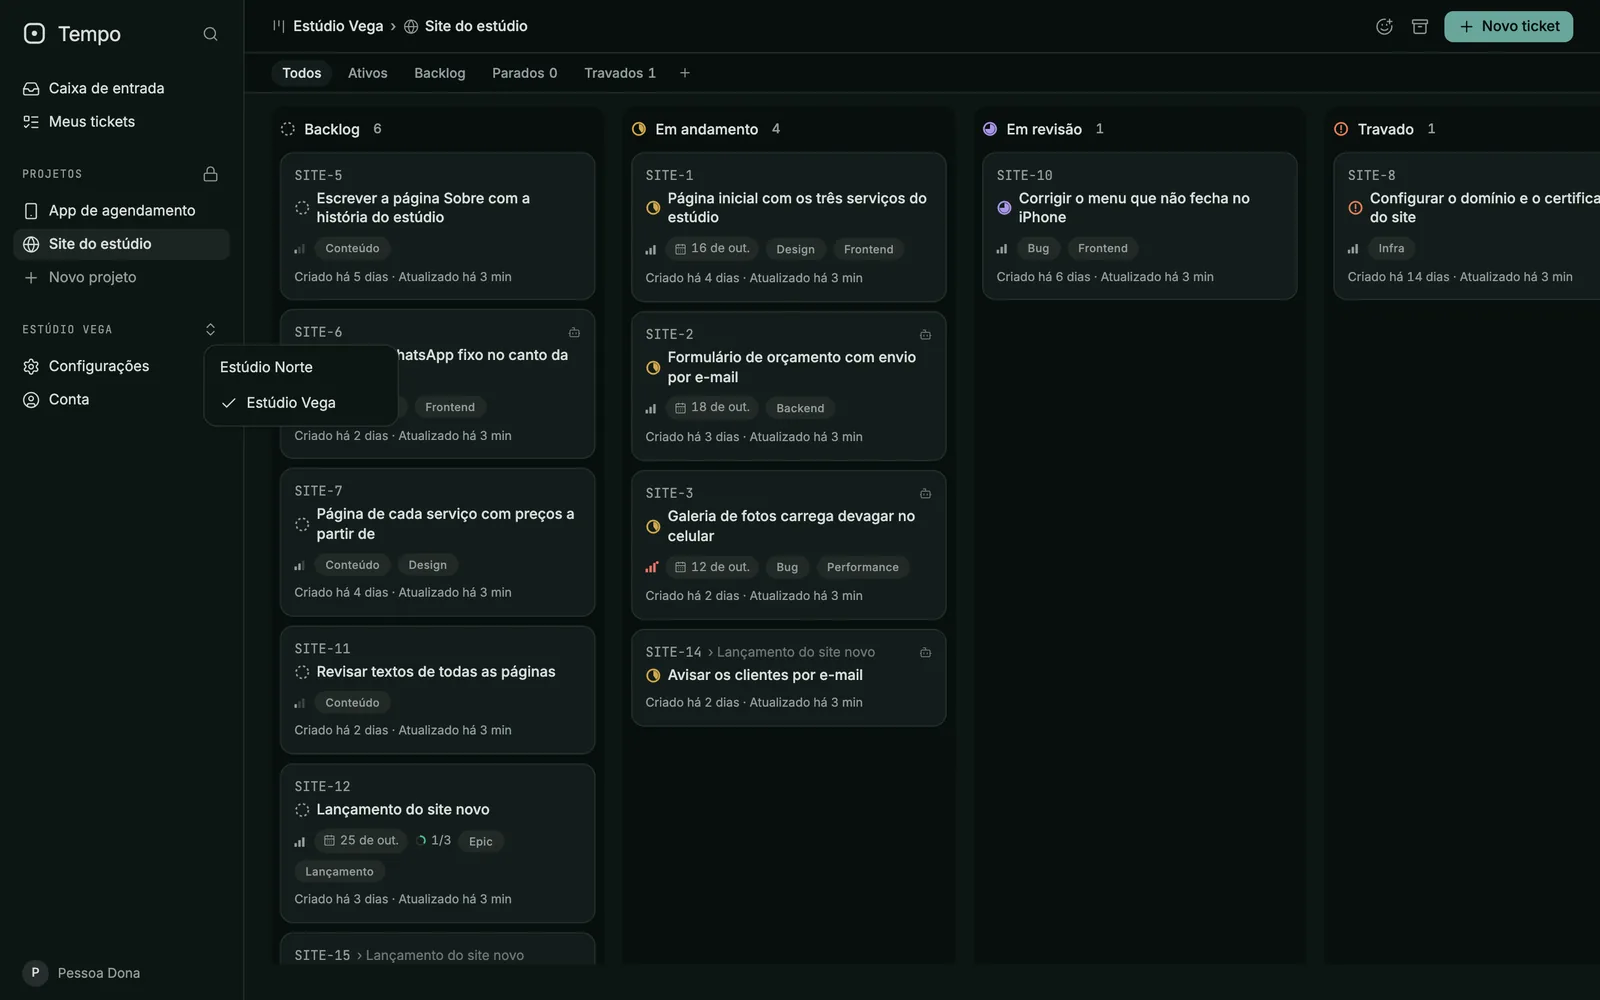1600x1000 pixels.
Task: Select Estúdio Norte from the workspace menu
Action: point(301,367)
